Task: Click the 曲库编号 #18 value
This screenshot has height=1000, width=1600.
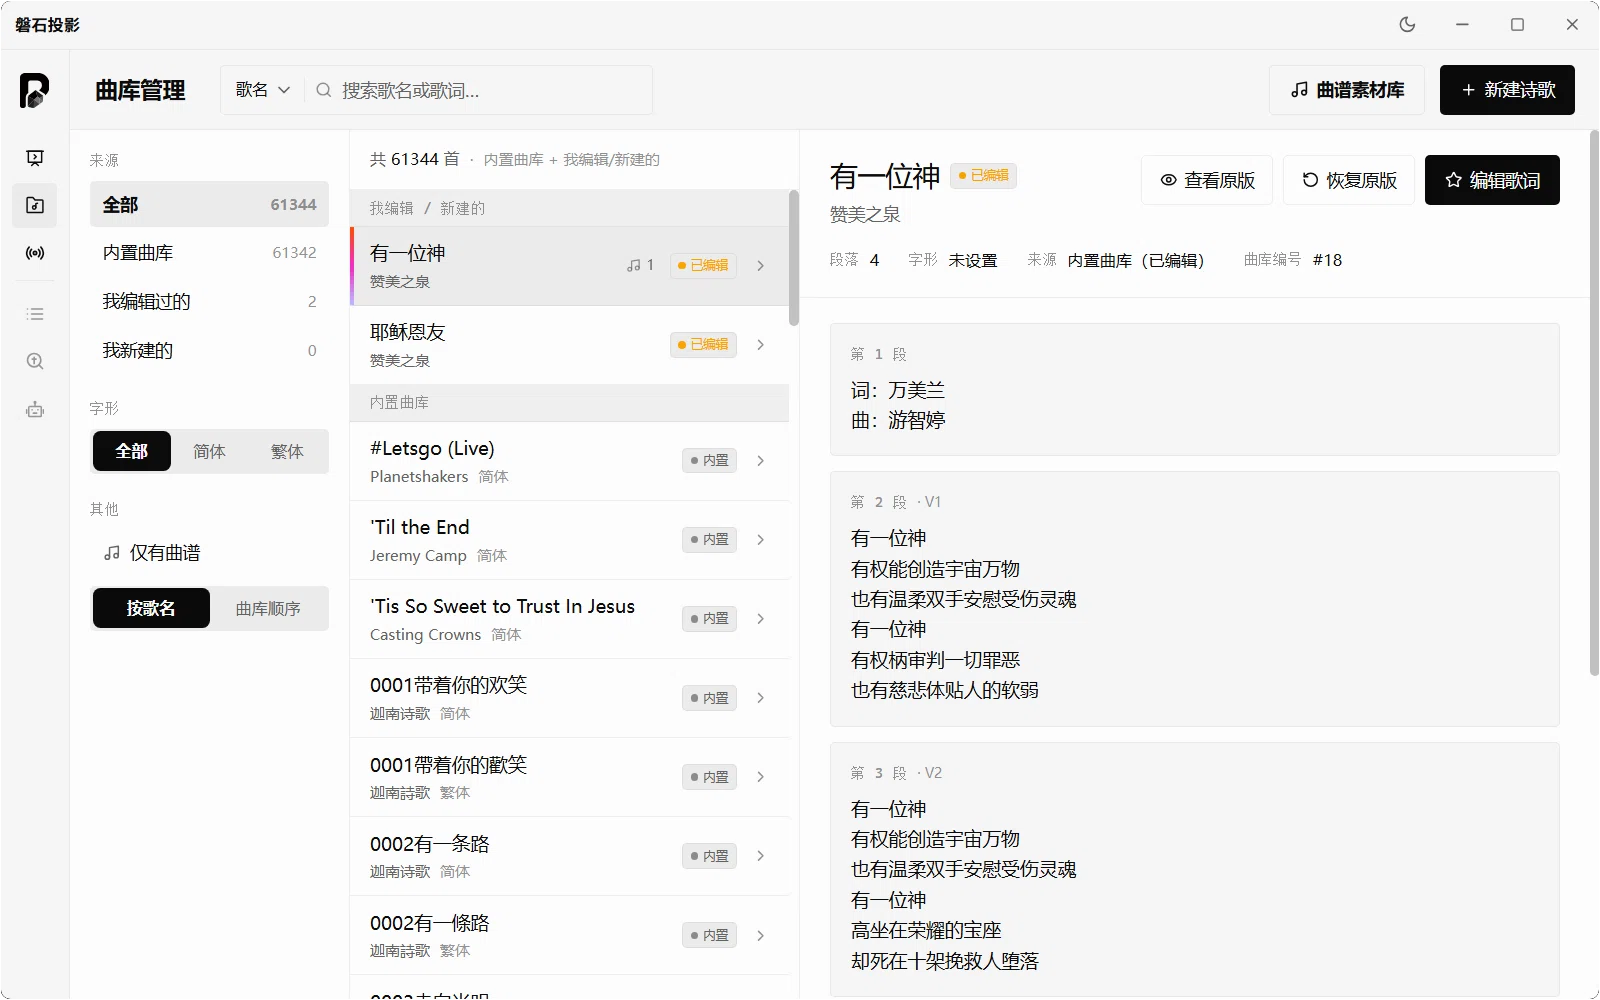Action: point(1327,260)
